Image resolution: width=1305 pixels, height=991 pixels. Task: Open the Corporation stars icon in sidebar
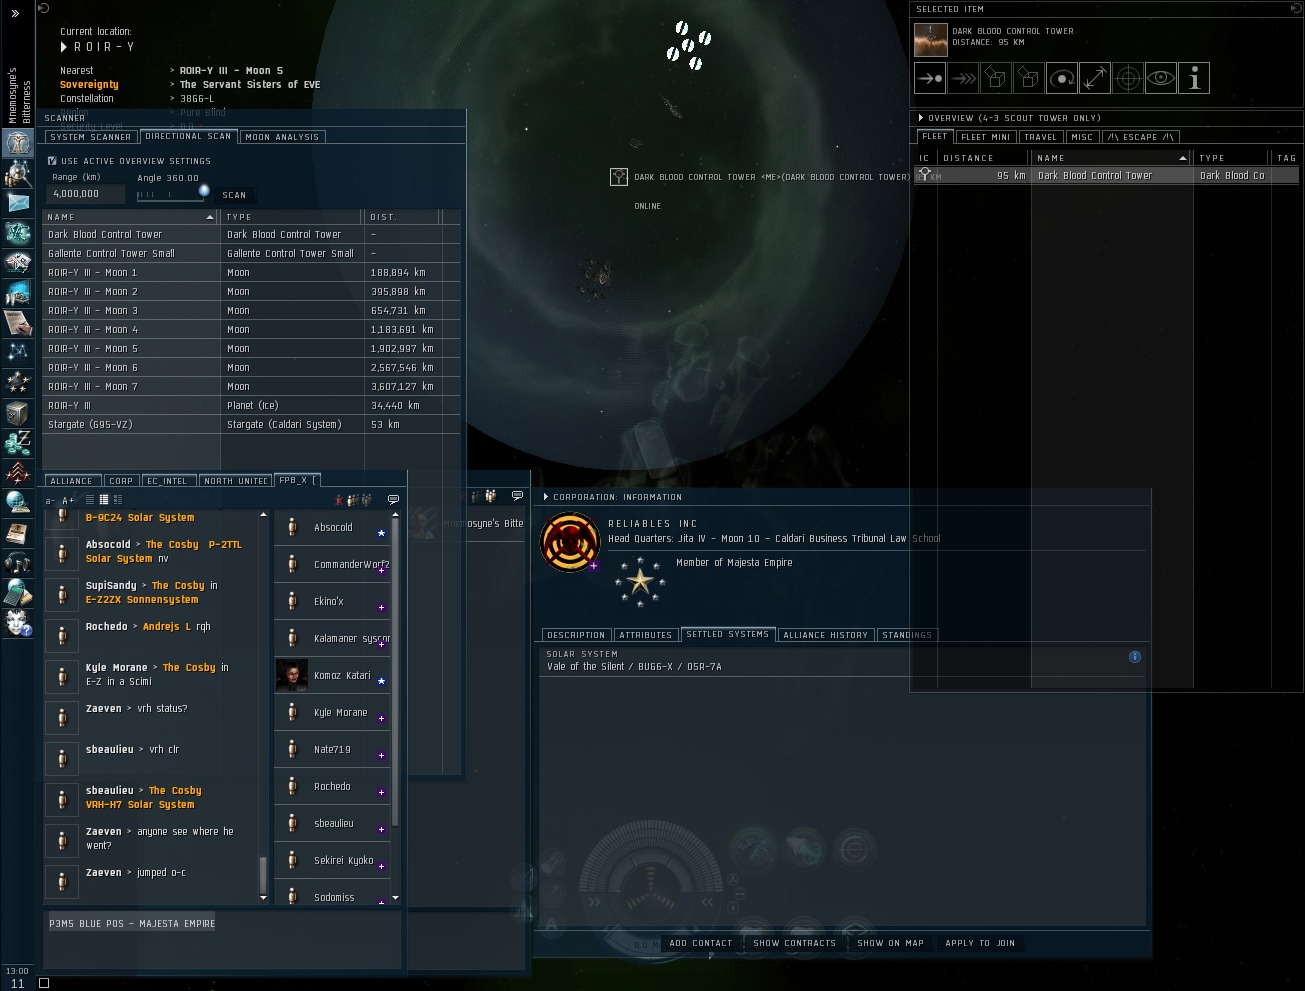(x=17, y=382)
